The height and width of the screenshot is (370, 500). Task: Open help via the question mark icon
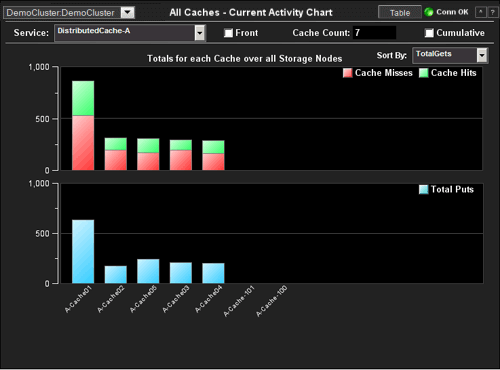click(x=492, y=12)
